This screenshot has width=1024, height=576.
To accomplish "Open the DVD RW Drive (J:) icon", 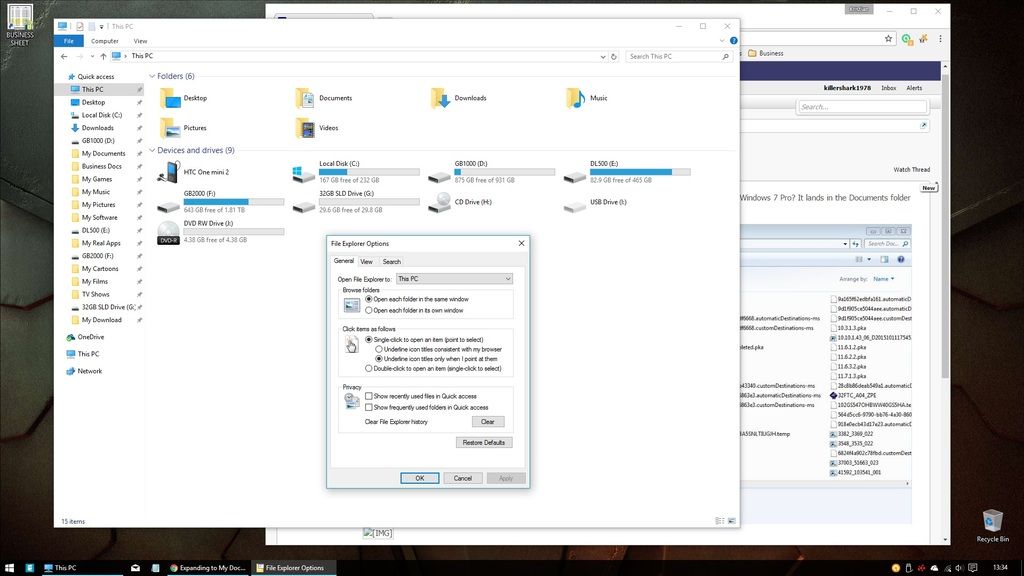I will [x=168, y=232].
